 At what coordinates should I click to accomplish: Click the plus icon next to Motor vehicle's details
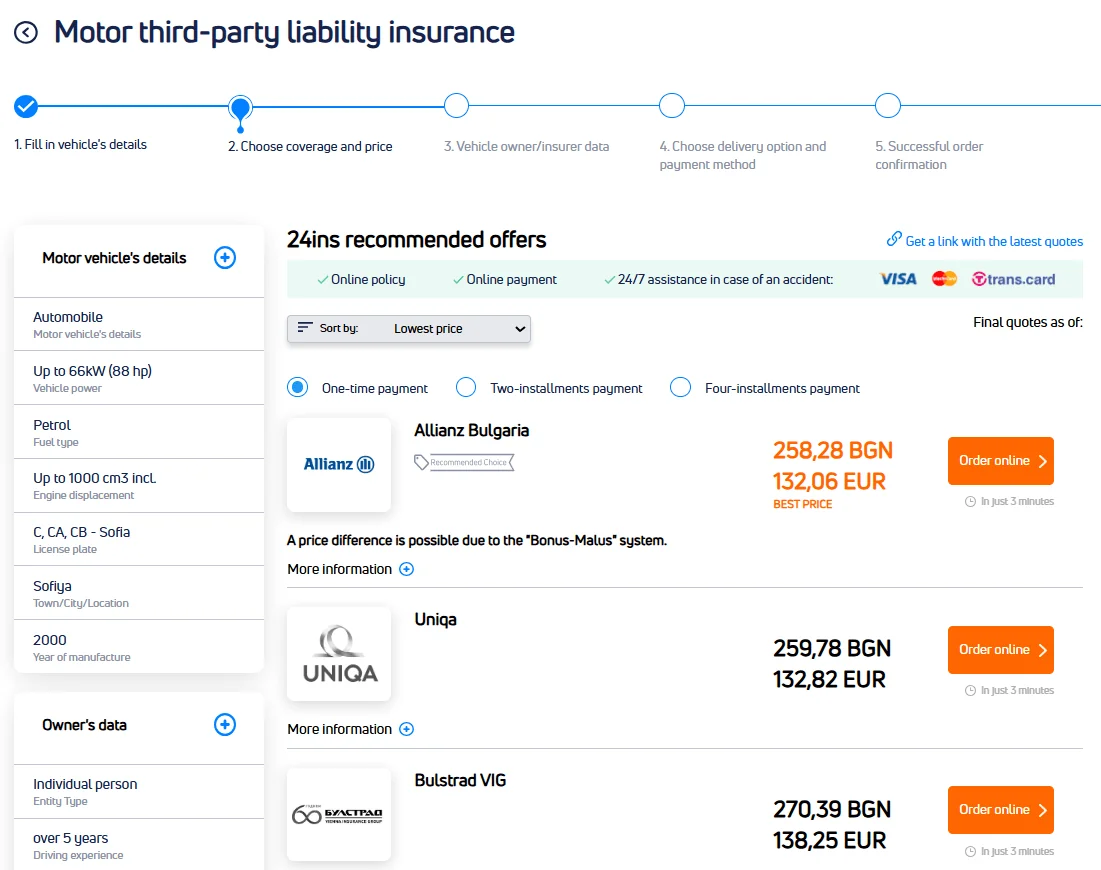pyautogui.click(x=225, y=258)
